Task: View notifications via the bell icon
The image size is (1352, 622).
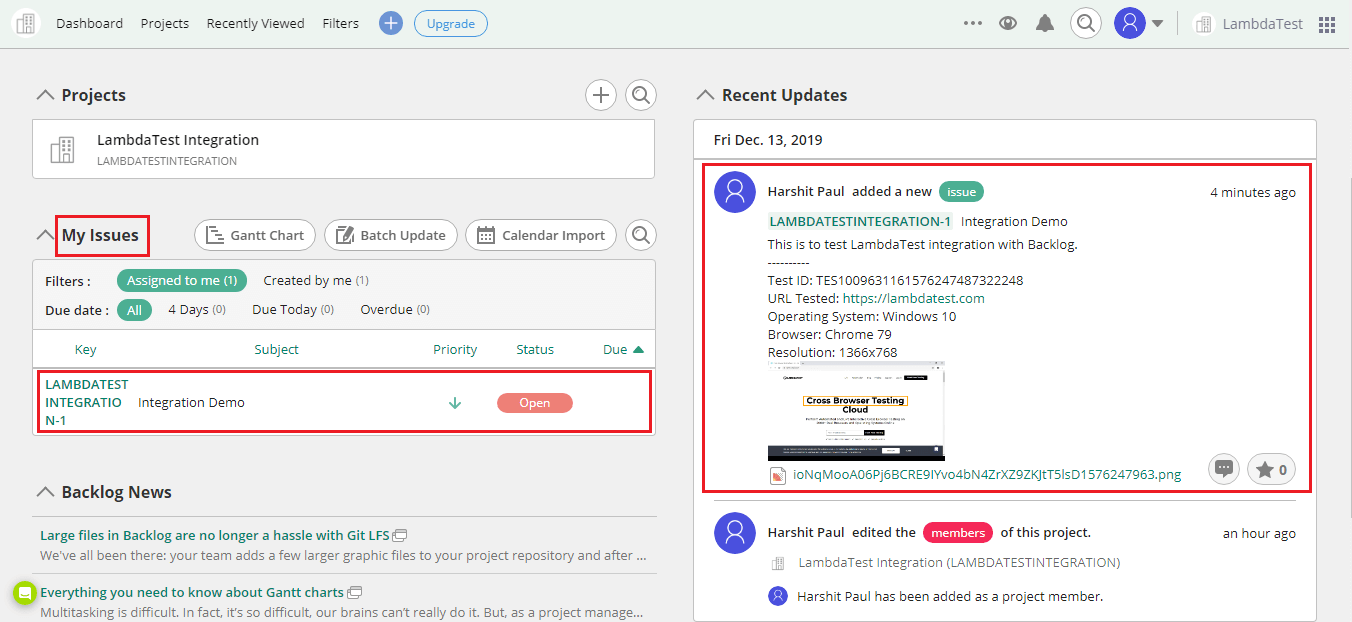Action: pos(1044,22)
